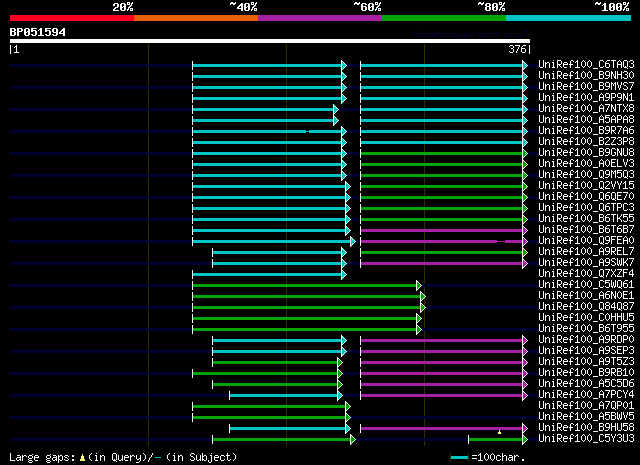Select hit label UniRef100_A9REL7
Screen dimensions: 640x465
pyautogui.click(x=586, y=251)
